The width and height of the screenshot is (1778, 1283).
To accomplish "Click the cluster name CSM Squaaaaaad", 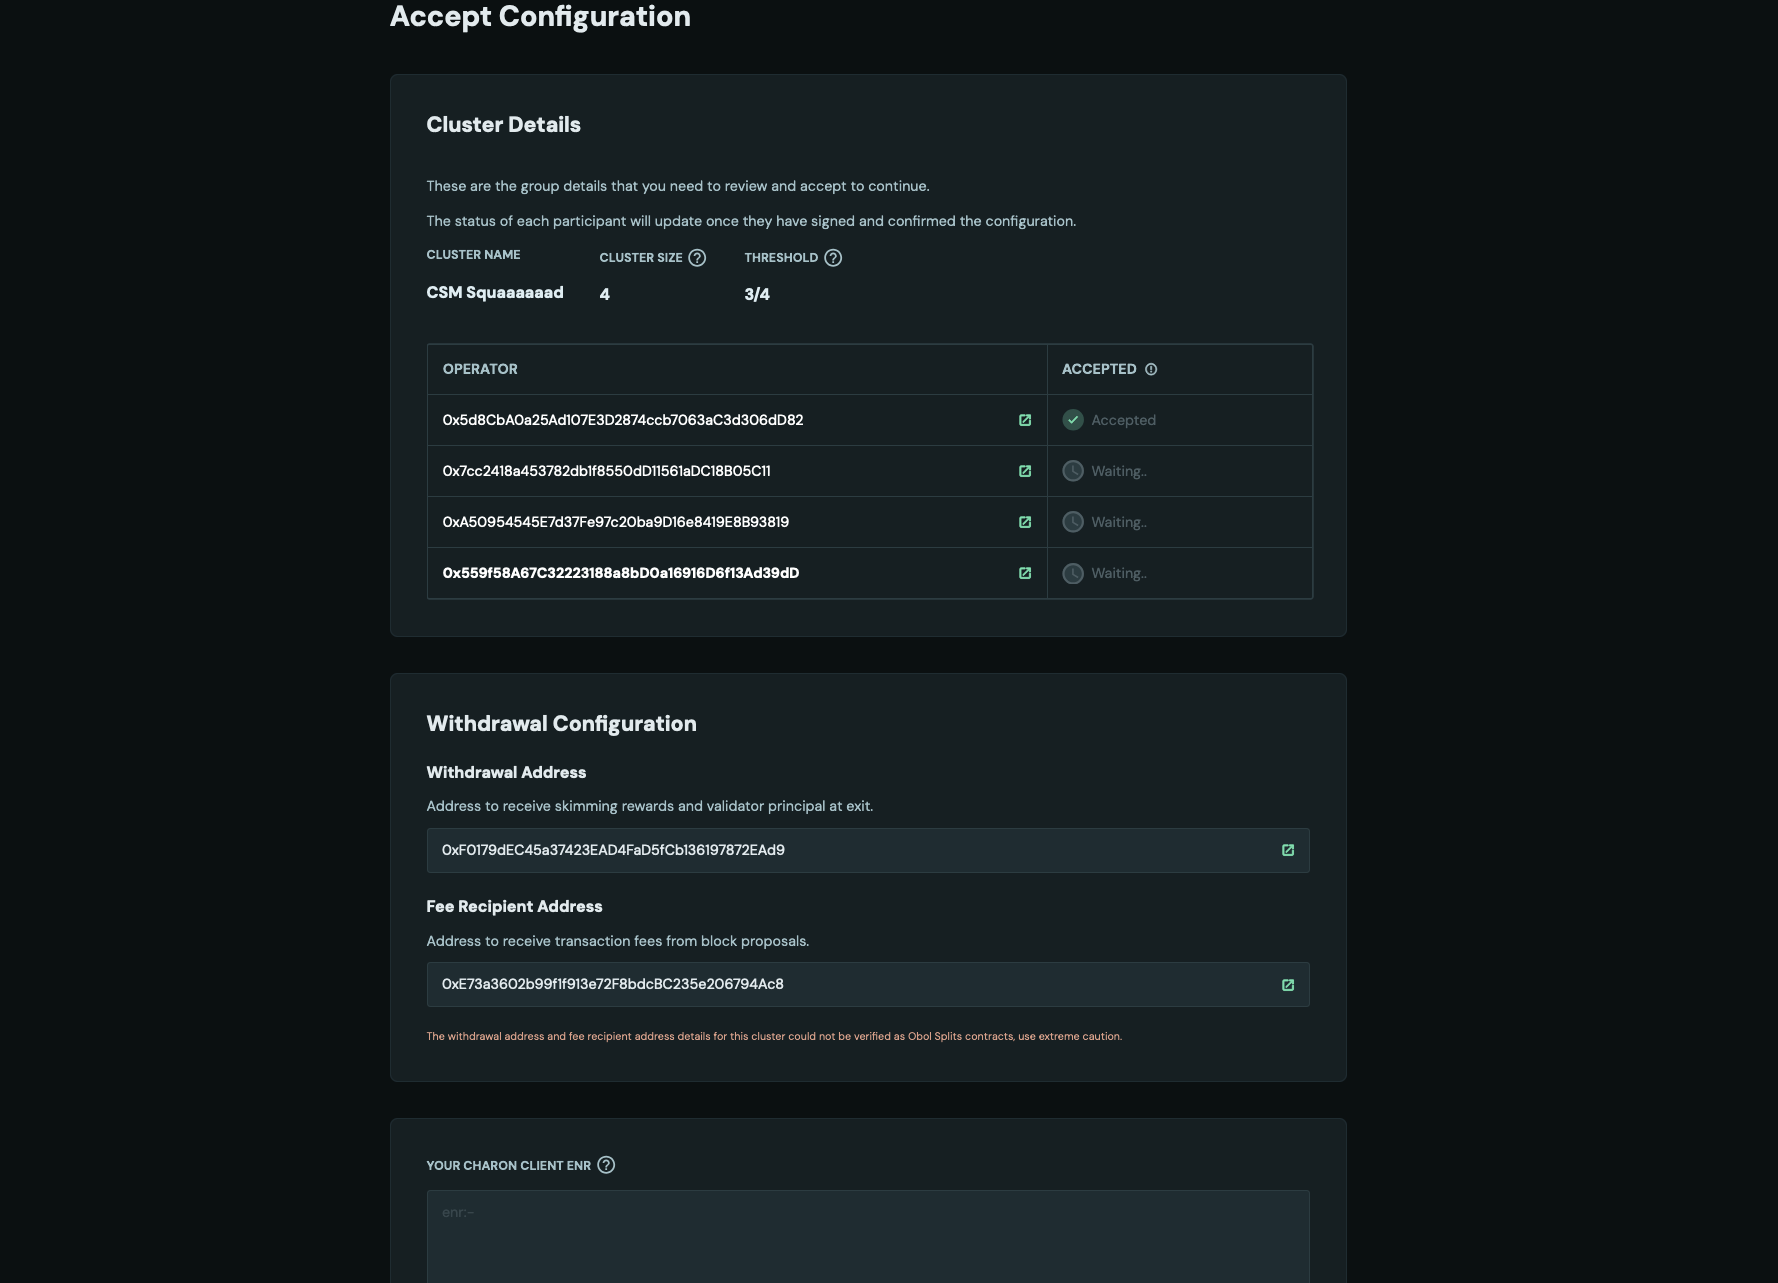I will 495,292.
